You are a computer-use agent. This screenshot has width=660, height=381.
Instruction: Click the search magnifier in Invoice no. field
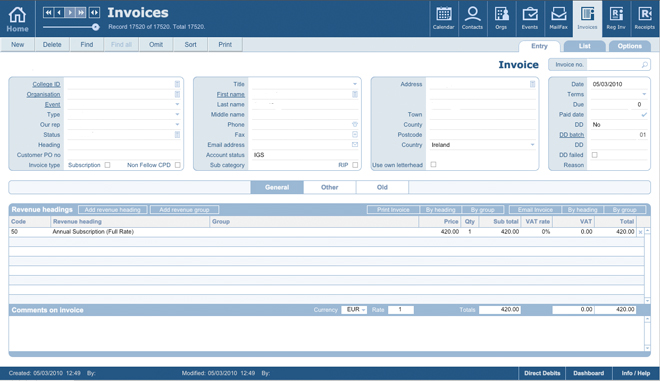pos(644,64)
